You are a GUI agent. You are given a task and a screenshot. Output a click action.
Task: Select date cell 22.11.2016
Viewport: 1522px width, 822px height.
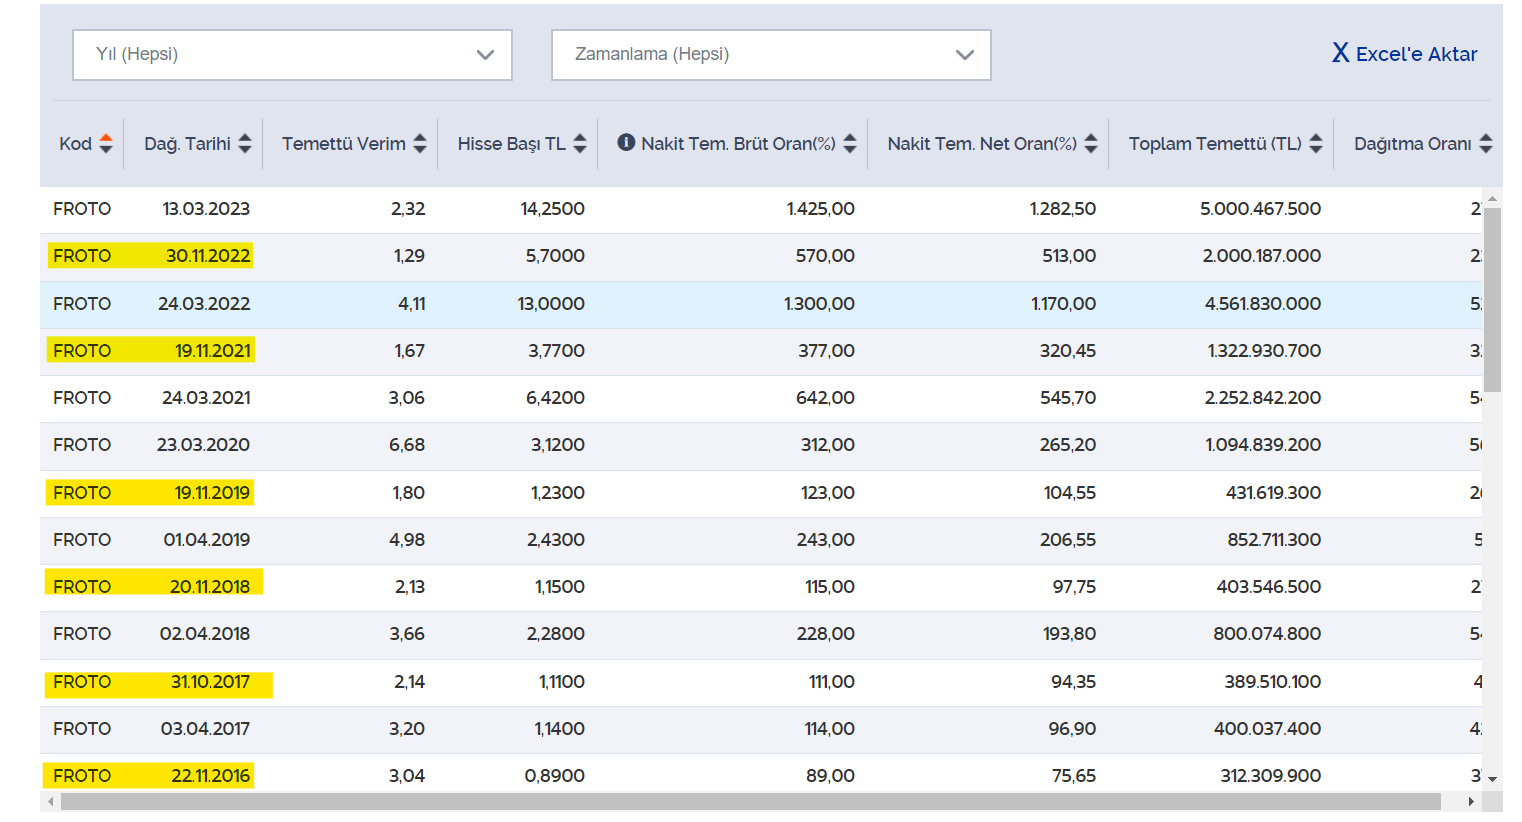pyautogui.click(x=211, y=776)
